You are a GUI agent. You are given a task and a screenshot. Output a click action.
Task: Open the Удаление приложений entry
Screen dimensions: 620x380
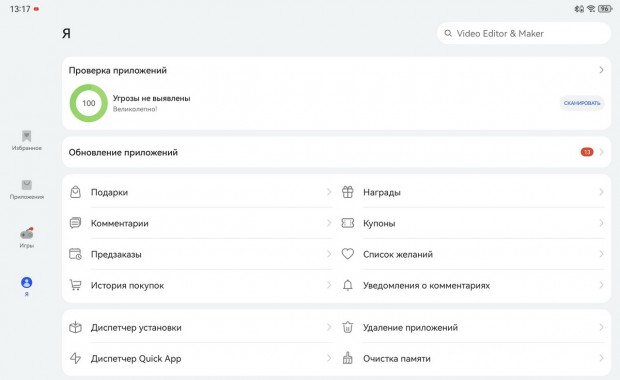point(473,327)
